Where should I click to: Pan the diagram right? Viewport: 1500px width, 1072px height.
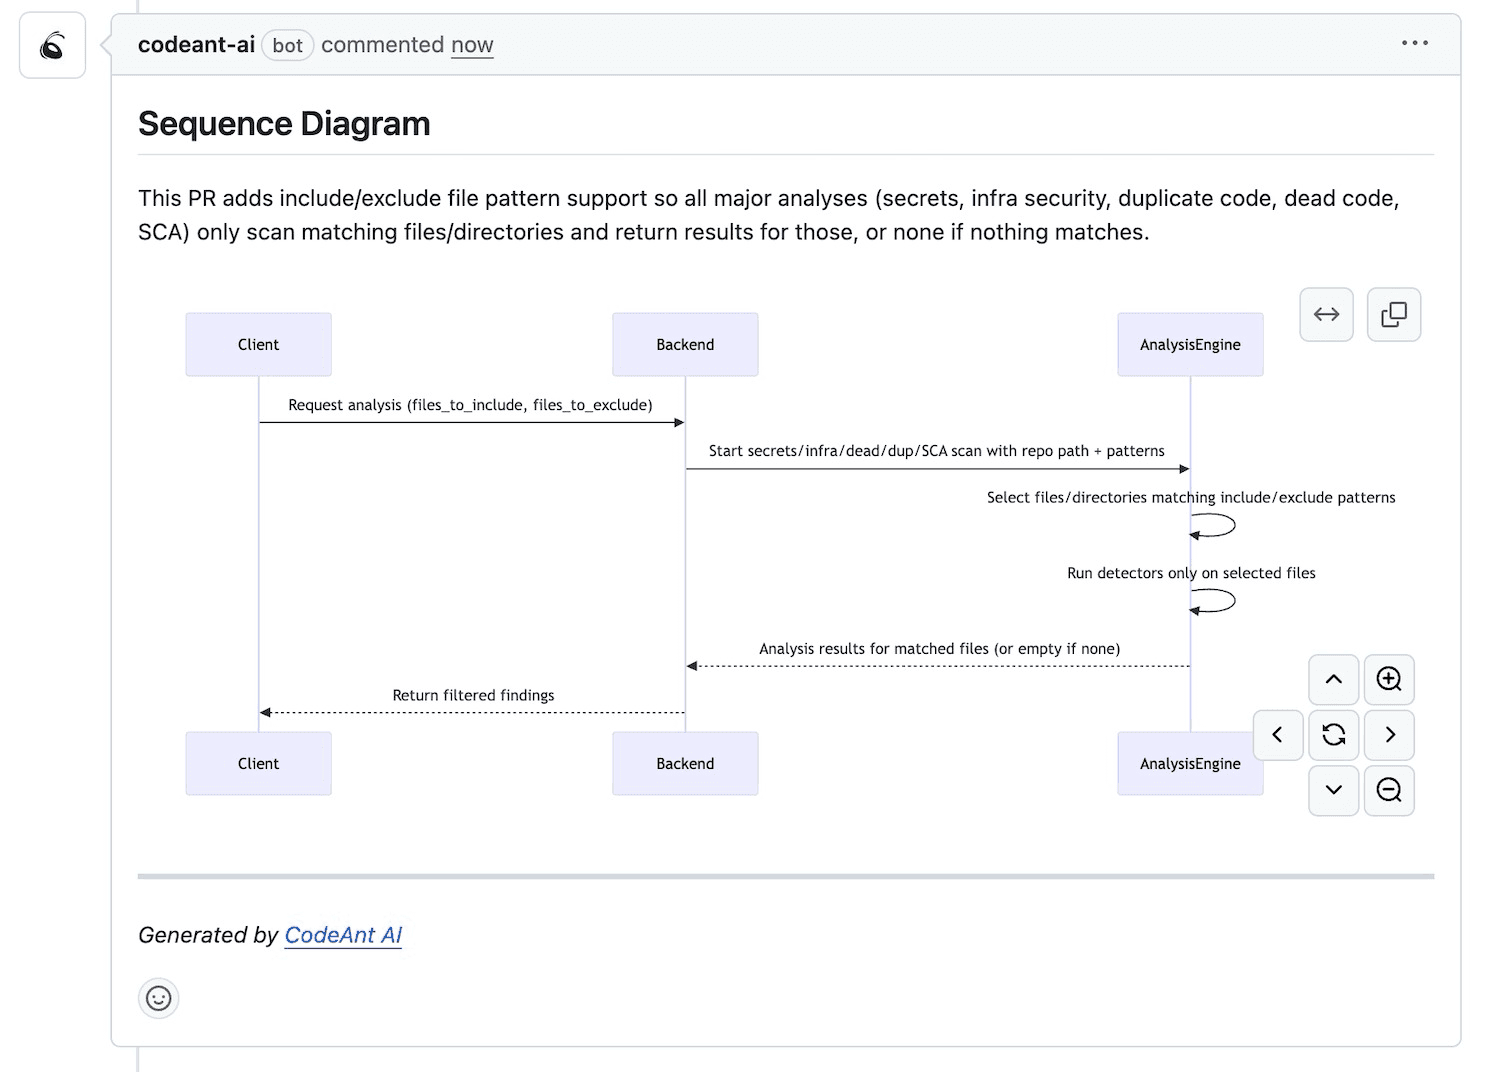[x=1389, y=735]
